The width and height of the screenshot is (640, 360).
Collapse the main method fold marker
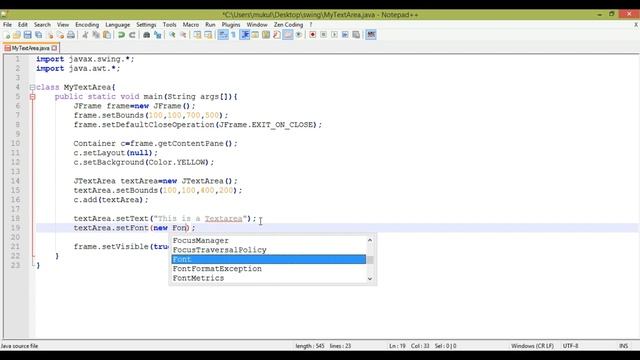[x=32, y=97]
